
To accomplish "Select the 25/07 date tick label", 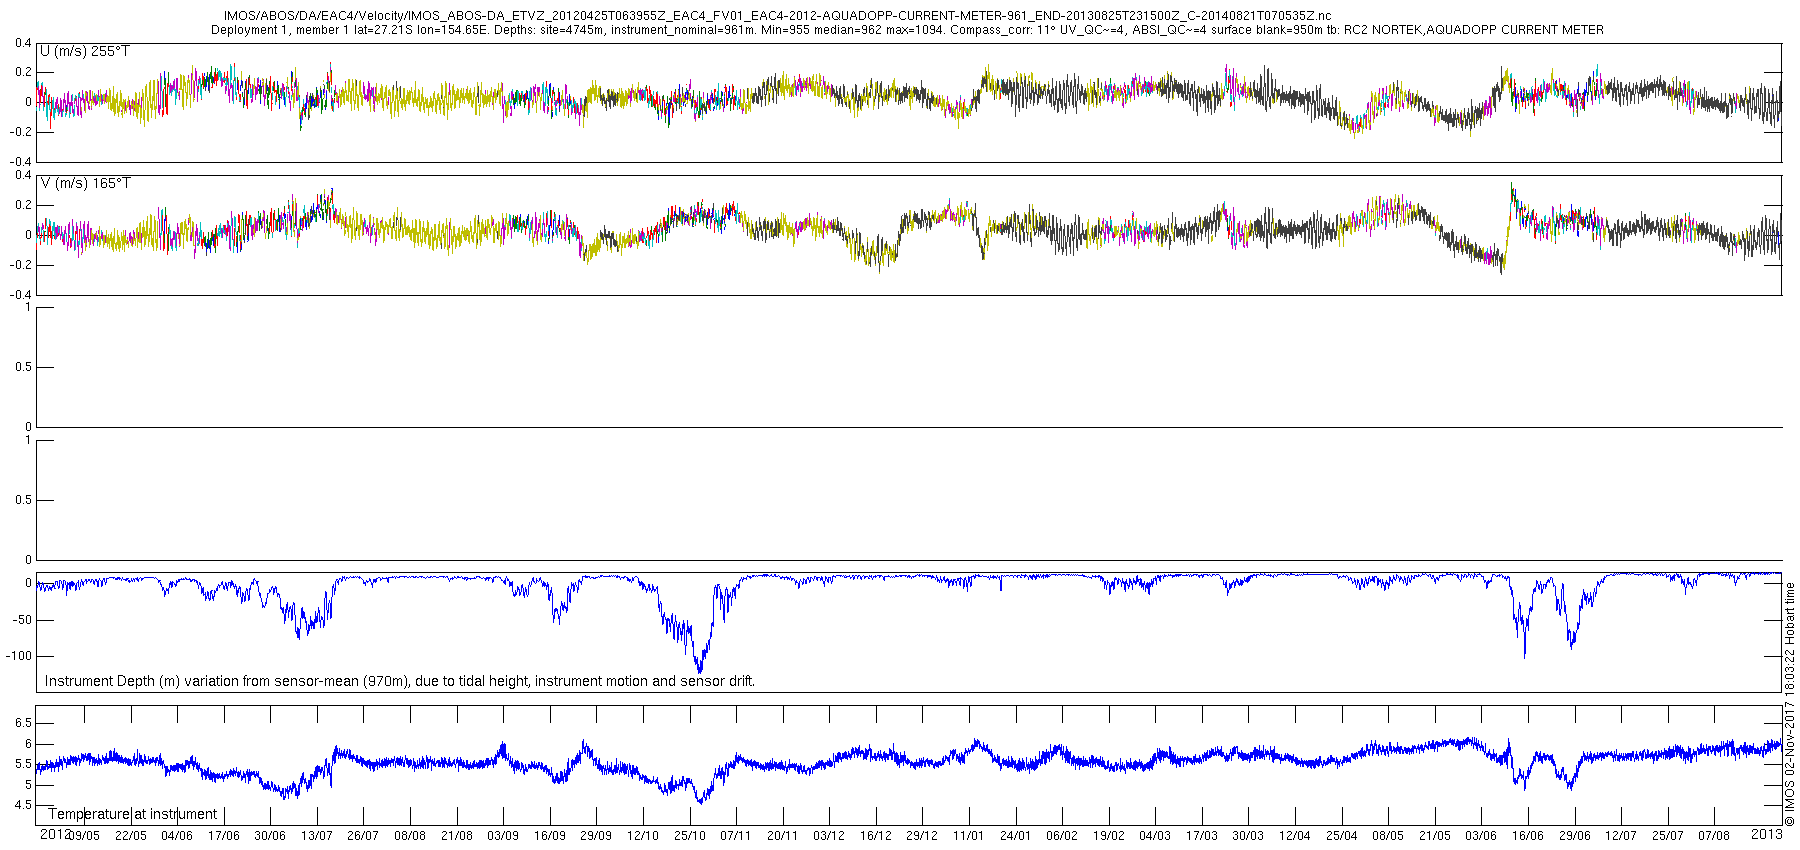I will click(x=1668, y=836).
